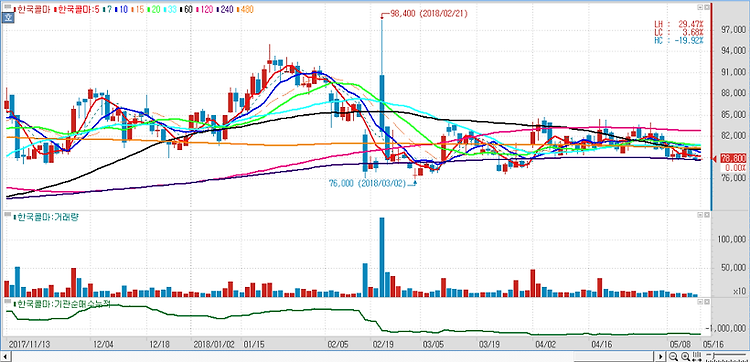
Task: Select the 한국콜마:5 moving average legend
Action: (78, 9)
